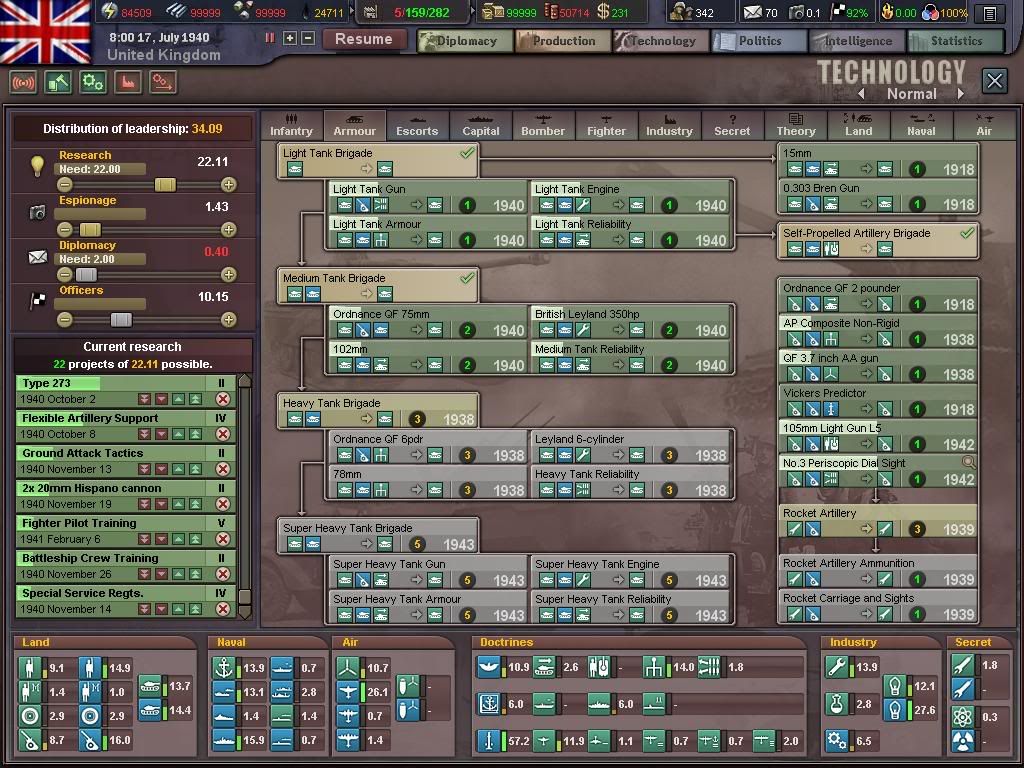
Task: Decrease Espionage leadership with the minus button
Action: coord(64,229)
